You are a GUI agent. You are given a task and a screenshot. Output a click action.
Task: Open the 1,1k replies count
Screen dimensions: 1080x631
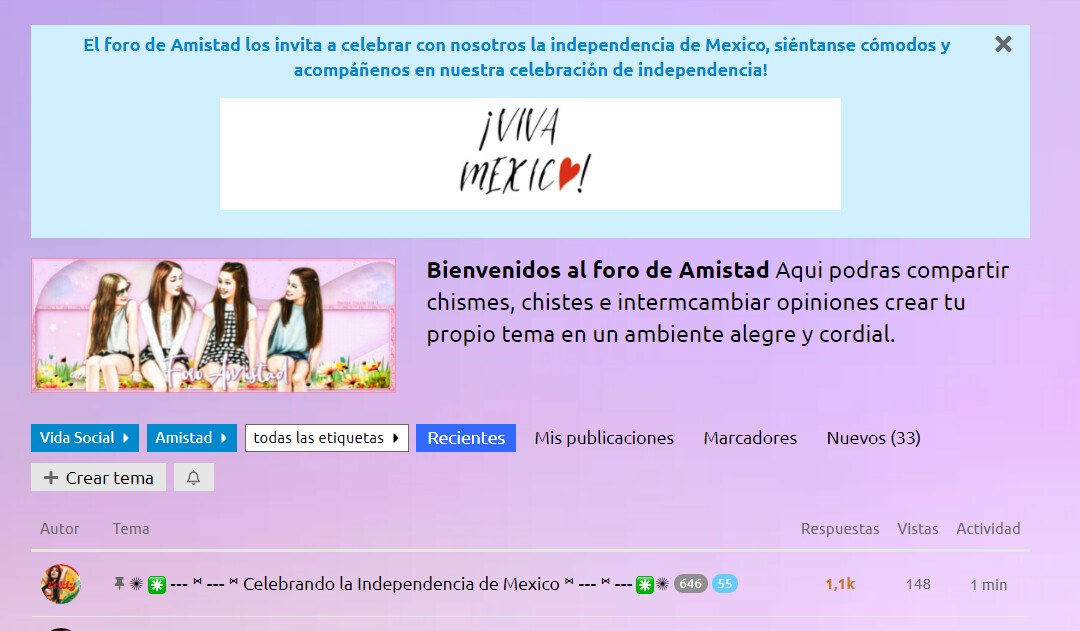pyautogui.click(x=840, y=584)
